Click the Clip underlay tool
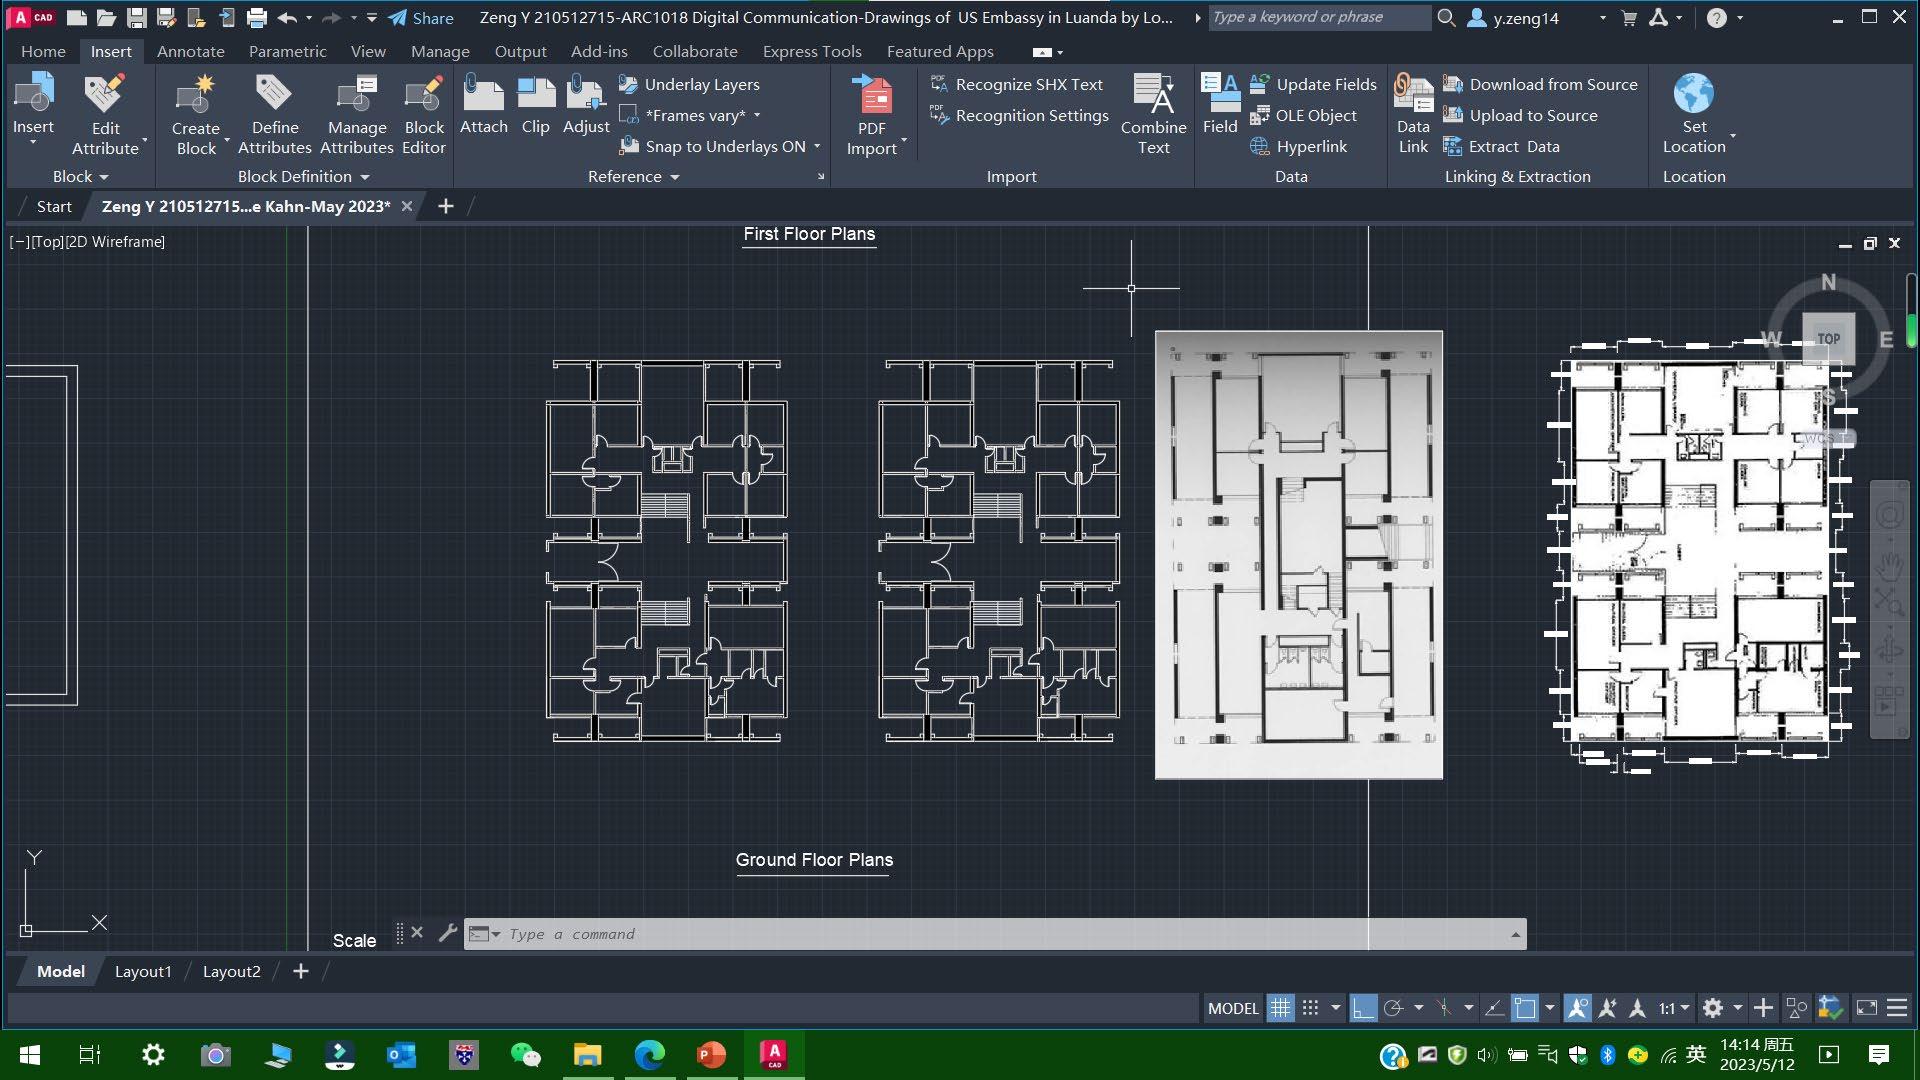The width and height of the screenshot is (1920, 1080). click(x=536, y=97)
